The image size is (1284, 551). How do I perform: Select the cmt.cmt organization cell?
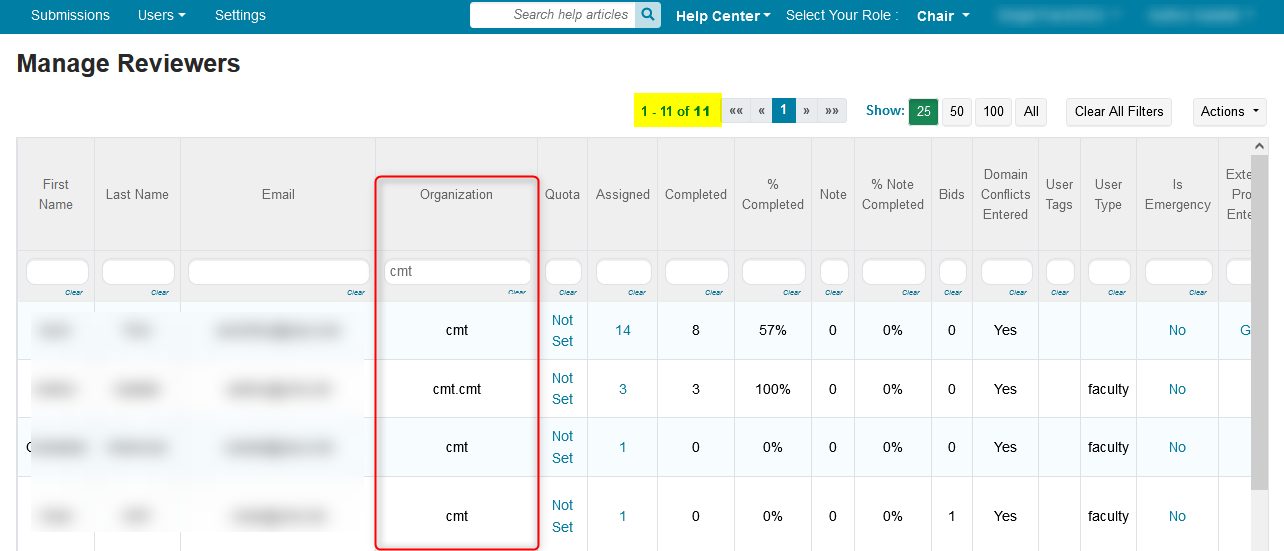[456, 389]
